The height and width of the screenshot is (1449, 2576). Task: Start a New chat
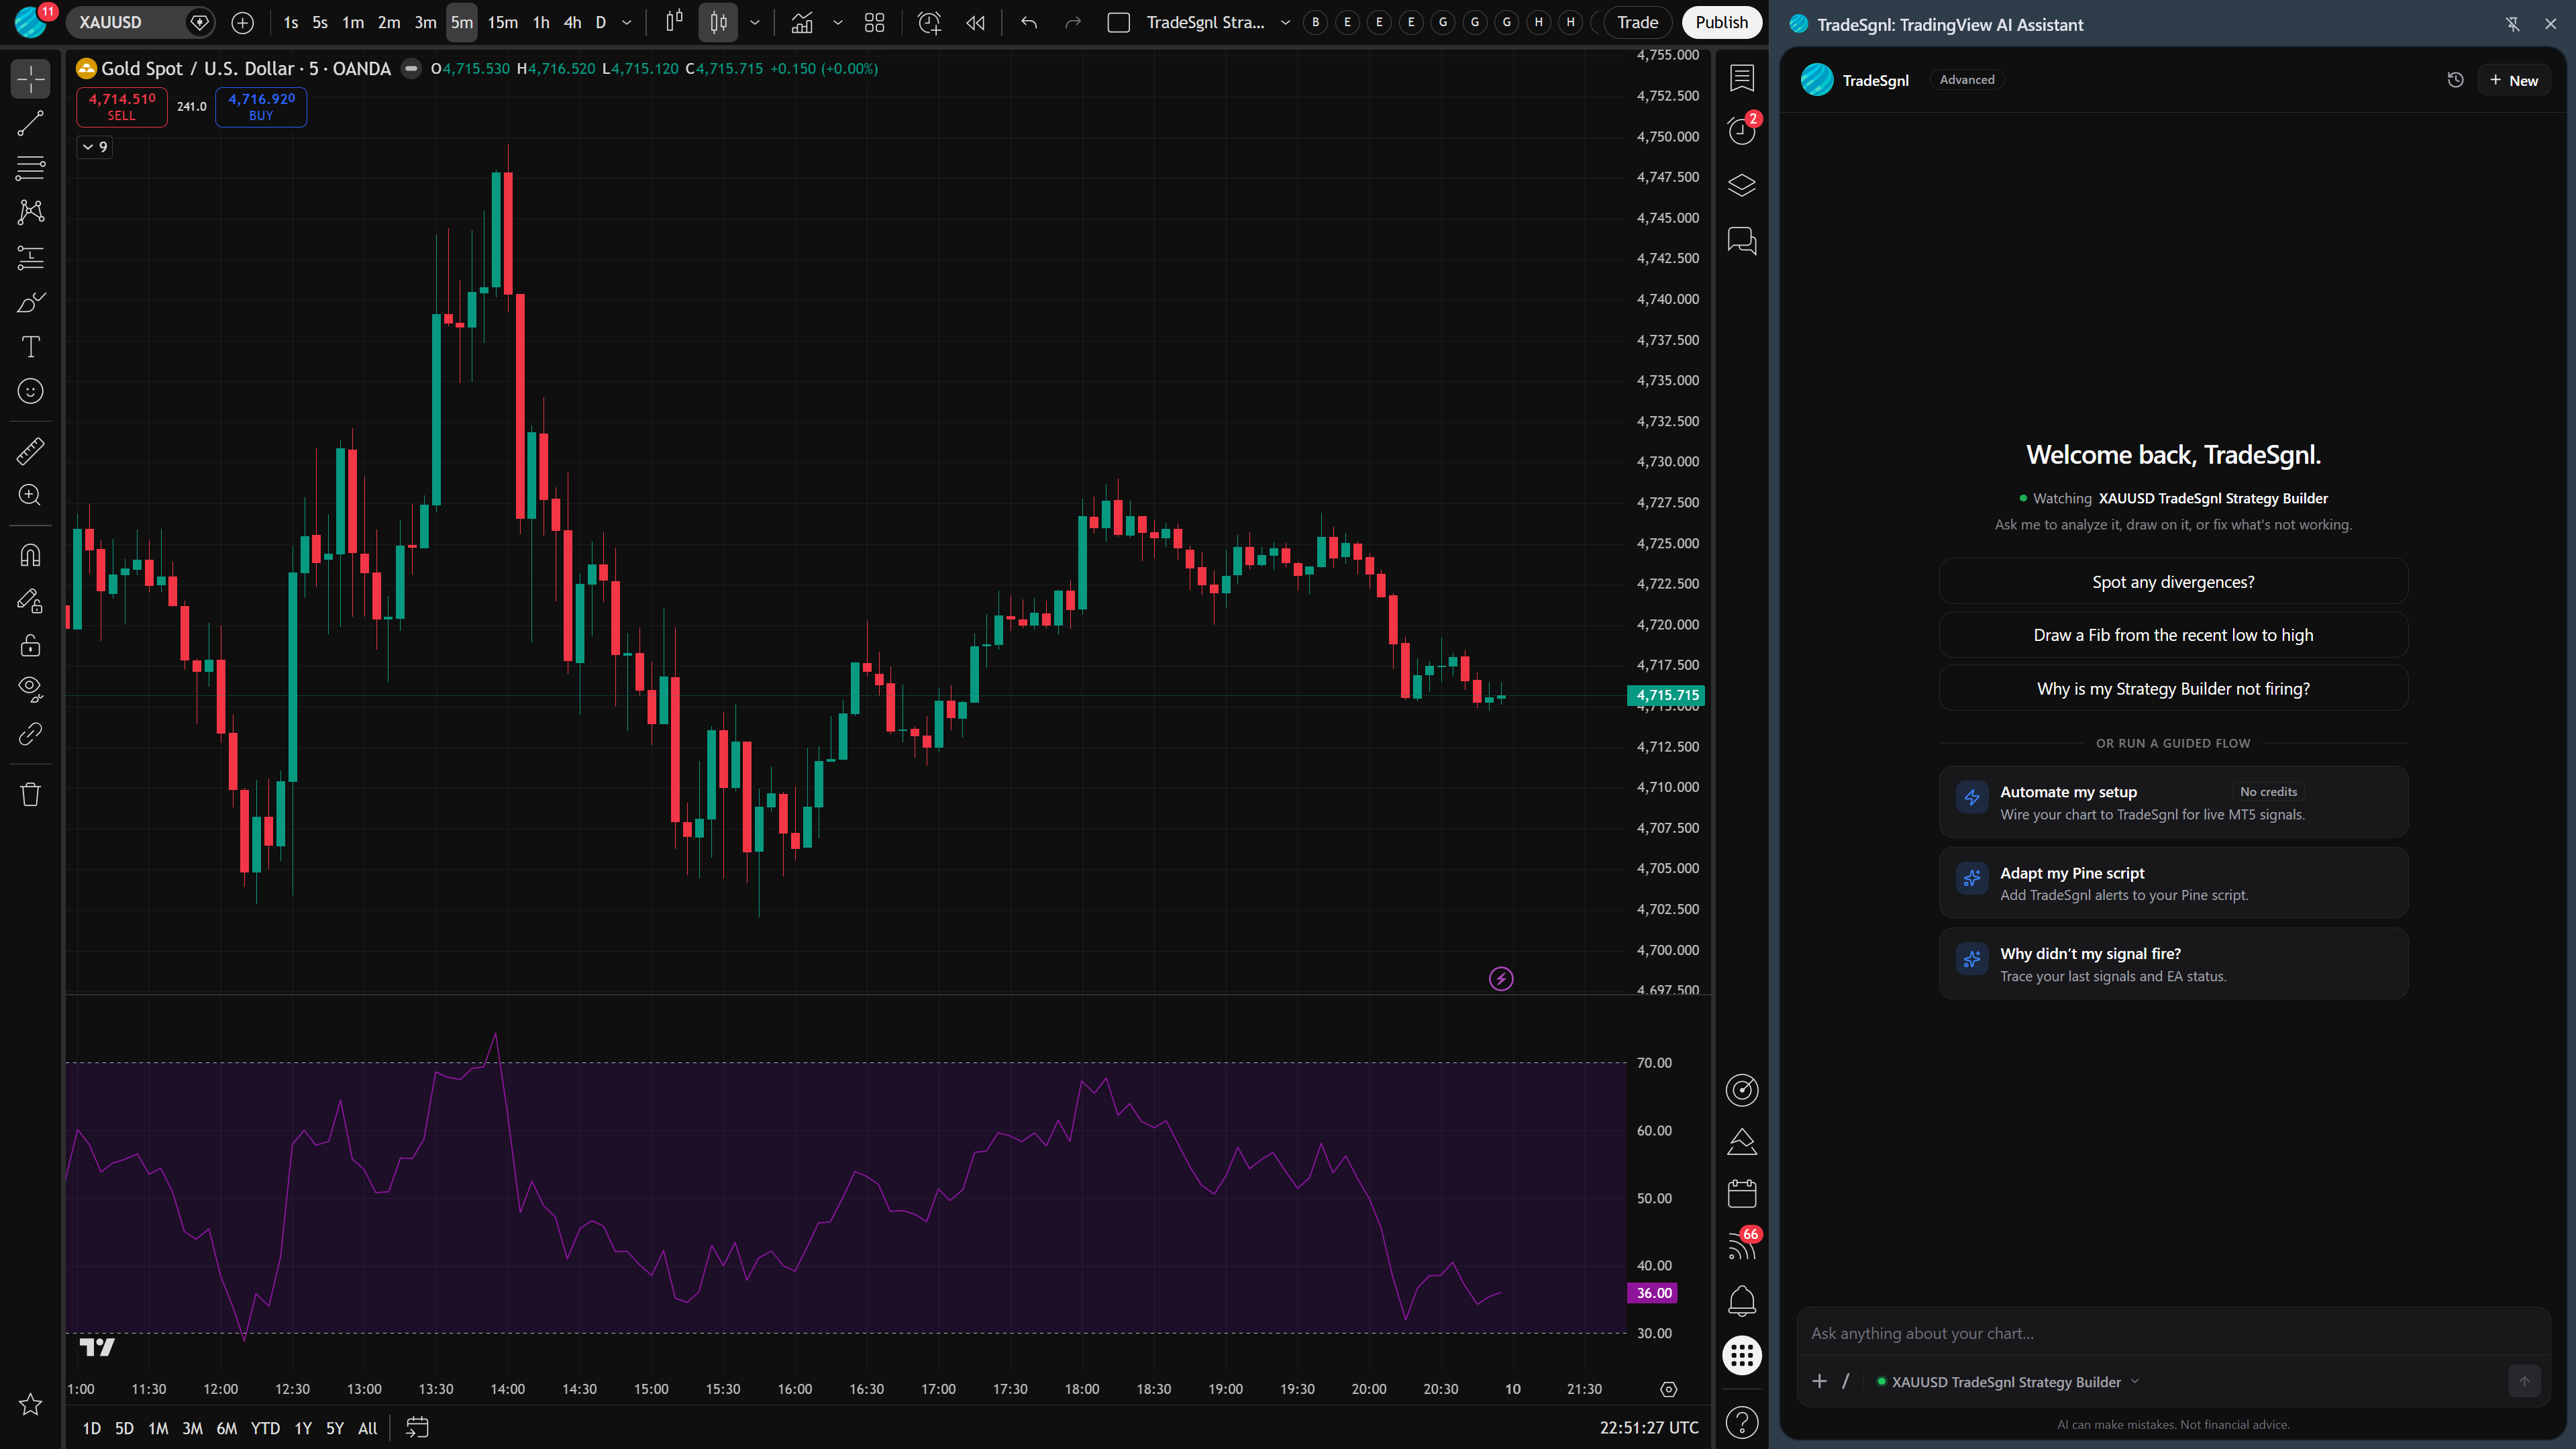click(2514, 80)
